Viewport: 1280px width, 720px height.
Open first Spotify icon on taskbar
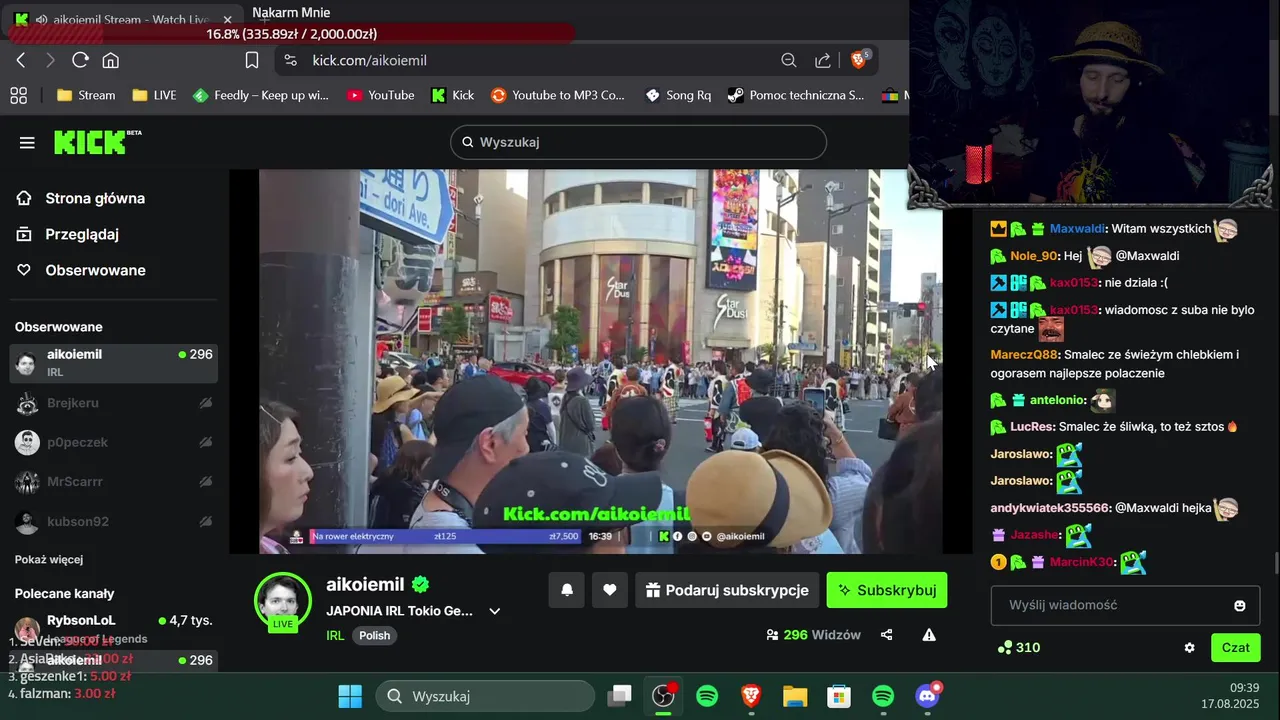point(707,696)
